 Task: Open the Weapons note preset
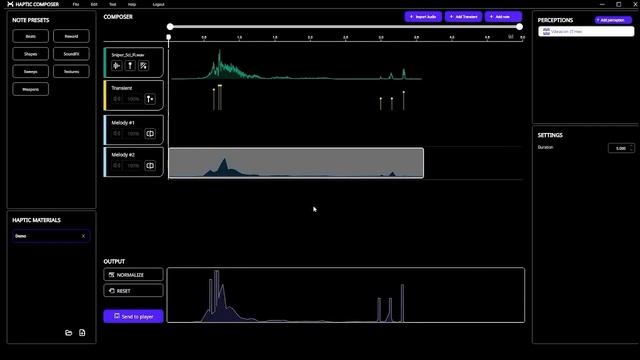pos(31,89)
